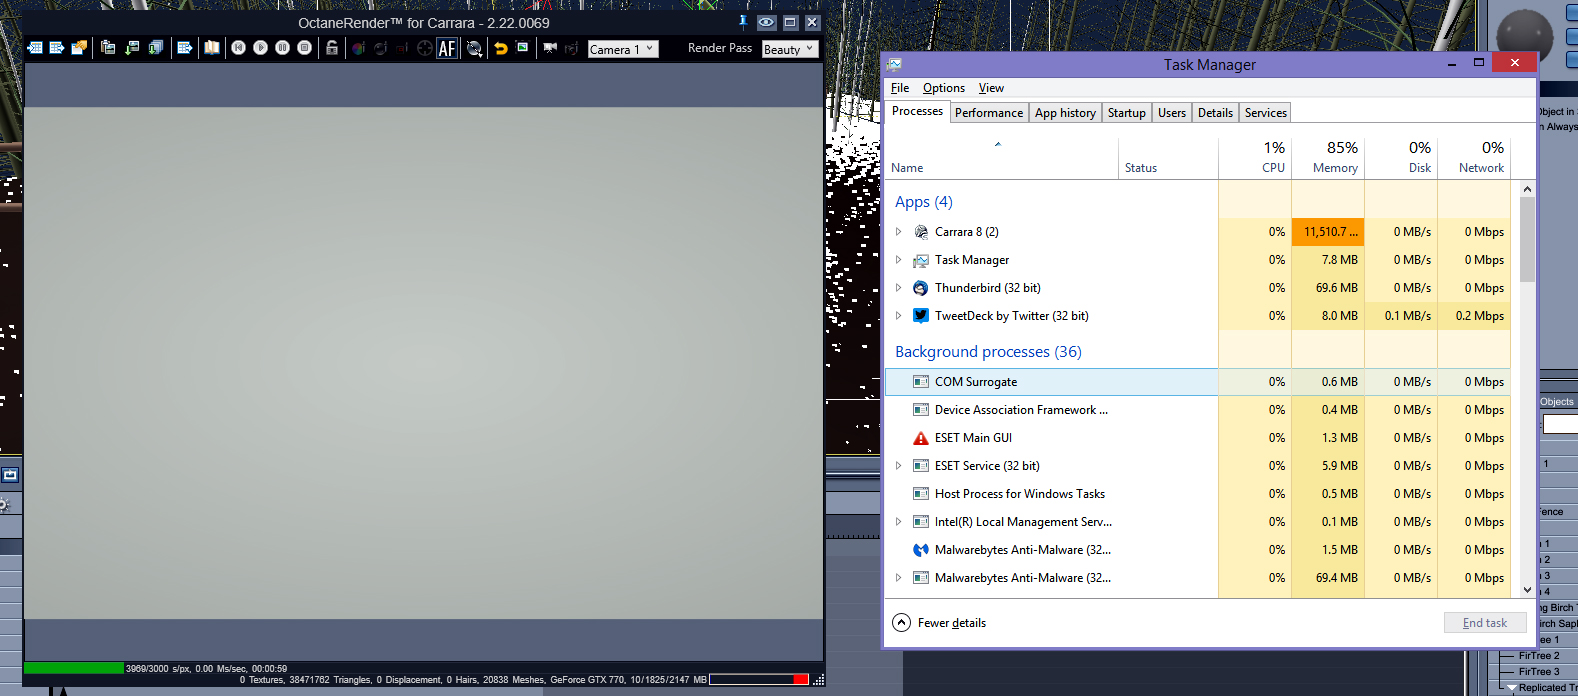This screenshot has height=696, width=1578.
Task: Click the End task button
Action: point(1485,623)
